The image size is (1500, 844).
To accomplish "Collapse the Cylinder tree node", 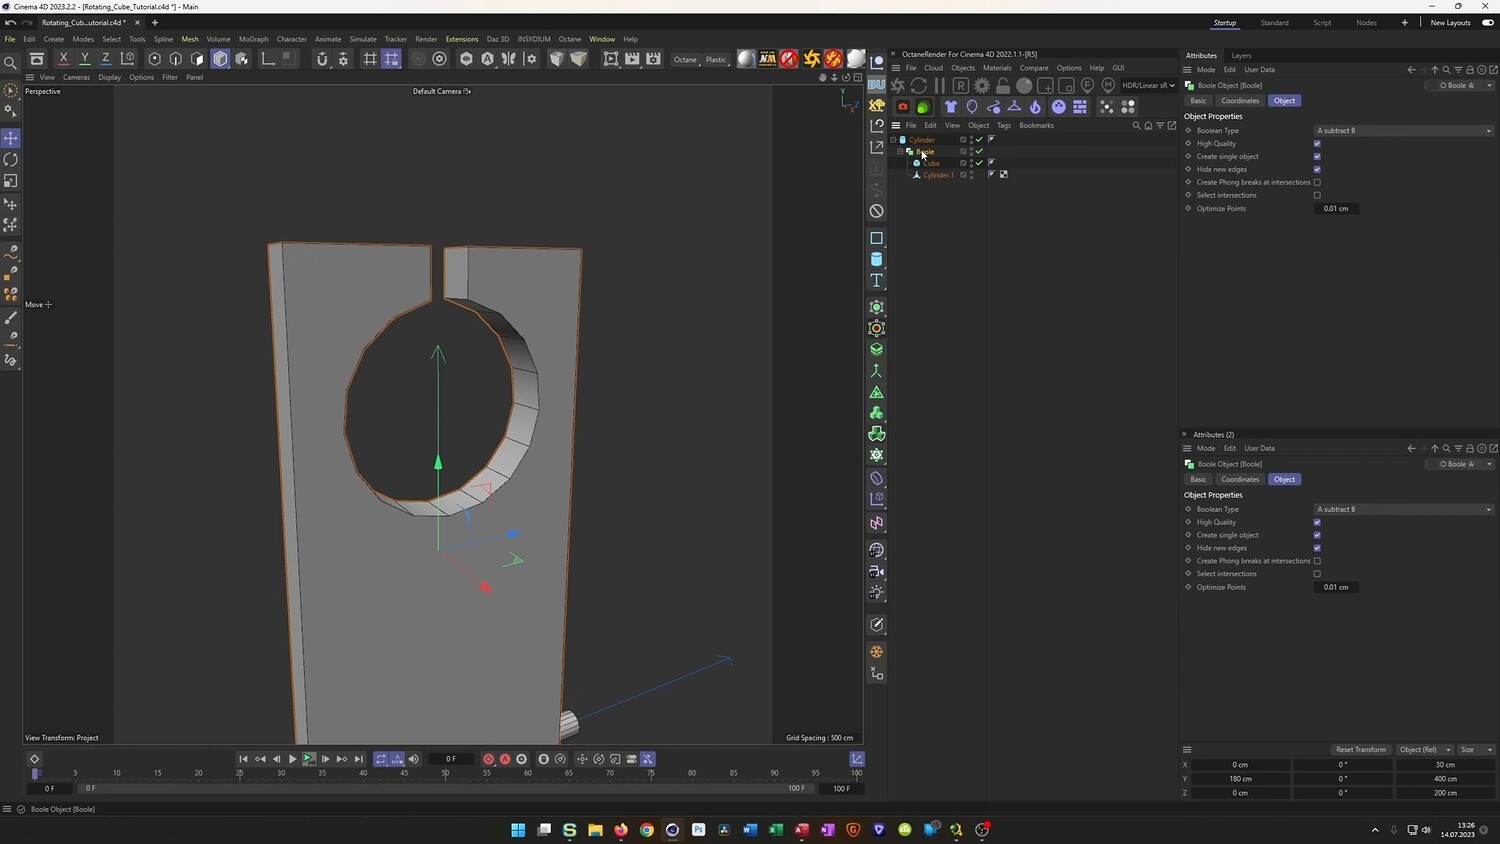I will 894,140.
